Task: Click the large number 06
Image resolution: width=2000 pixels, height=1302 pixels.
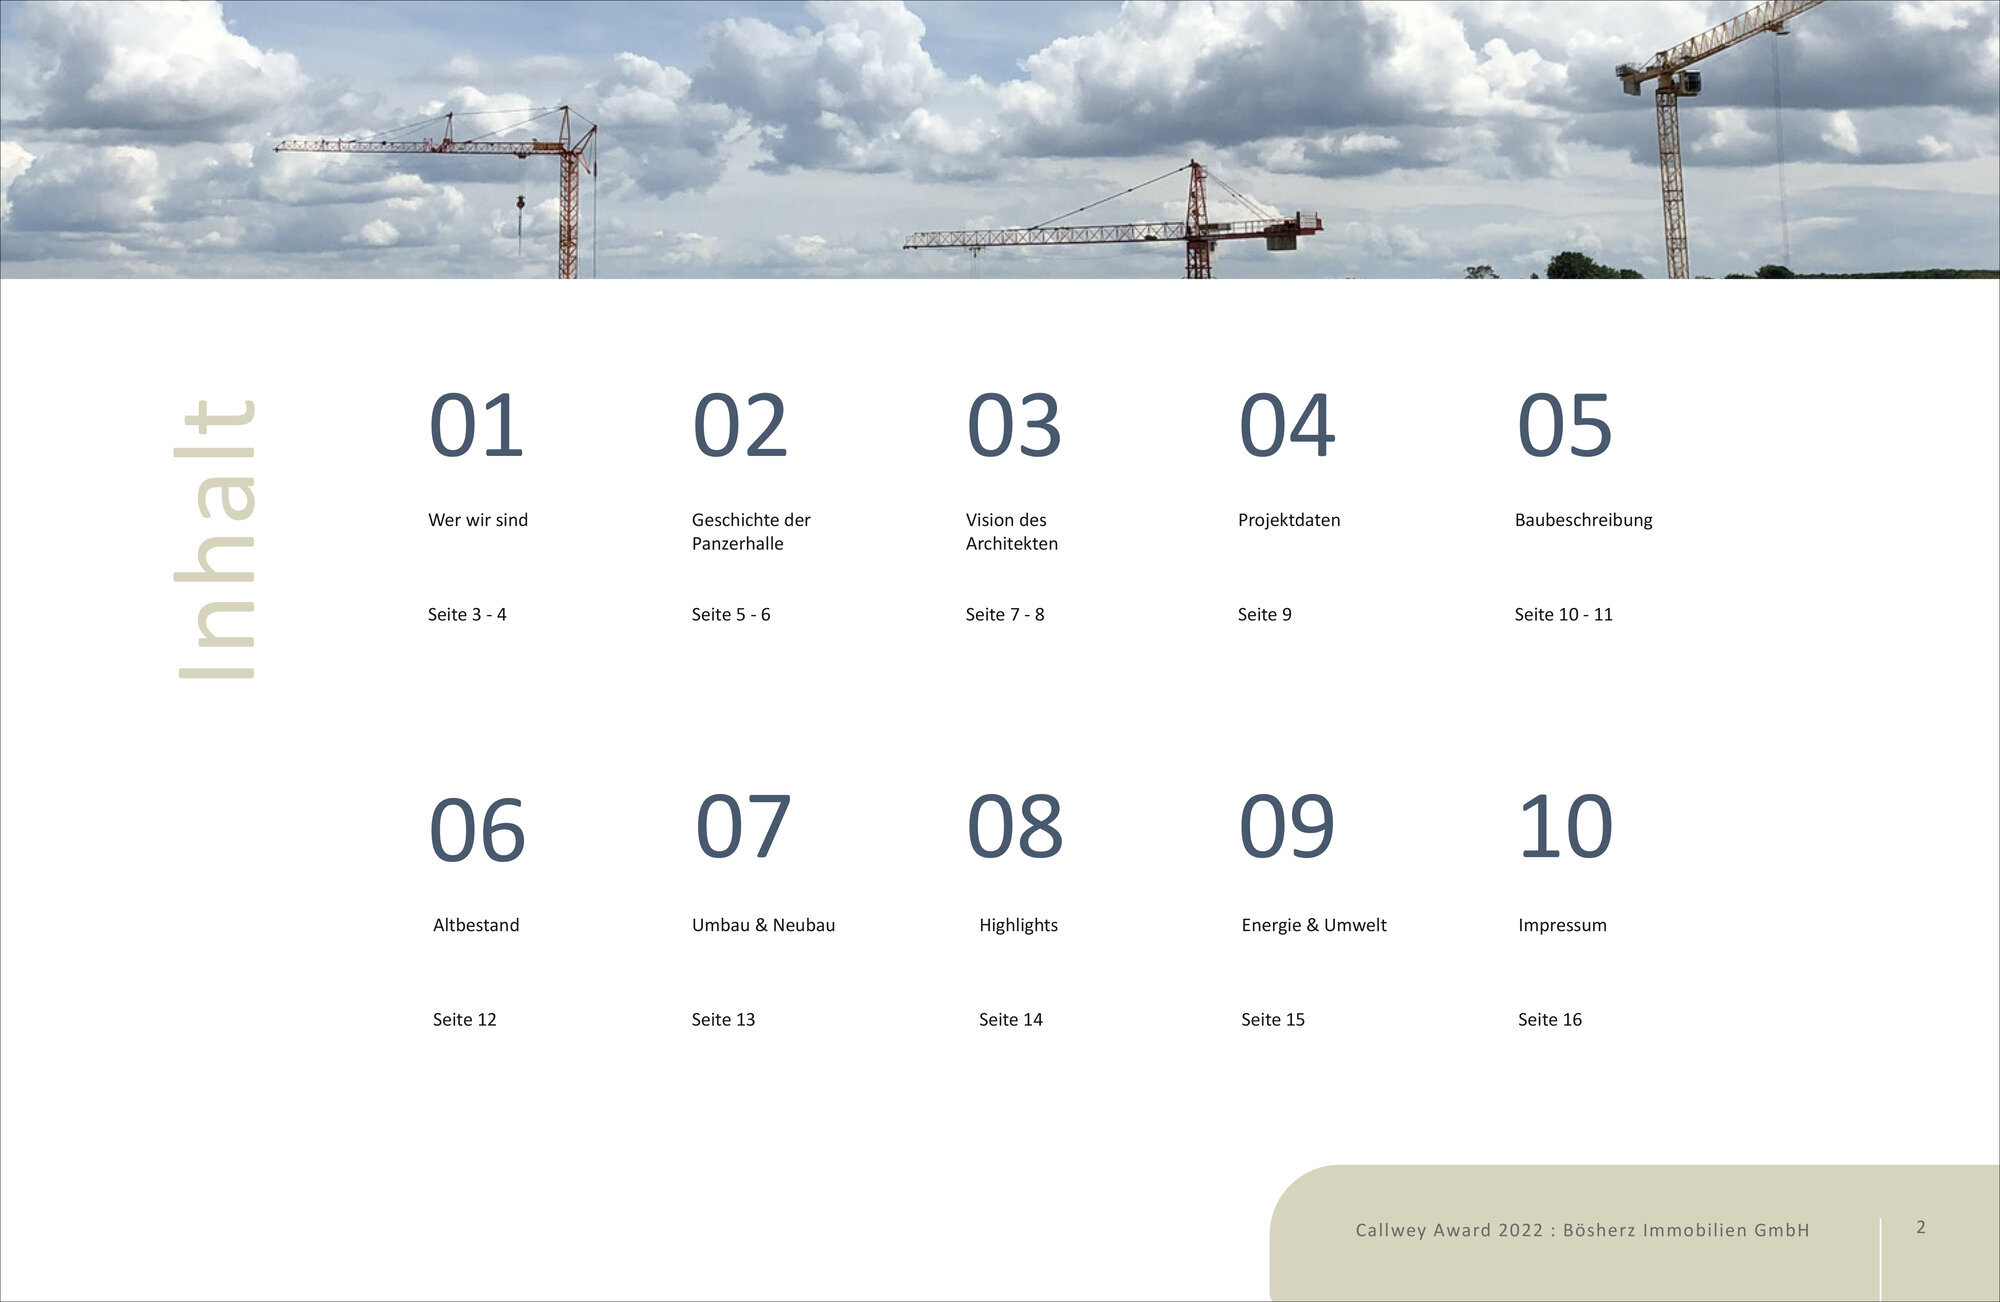Action: (x=477, y=831)
